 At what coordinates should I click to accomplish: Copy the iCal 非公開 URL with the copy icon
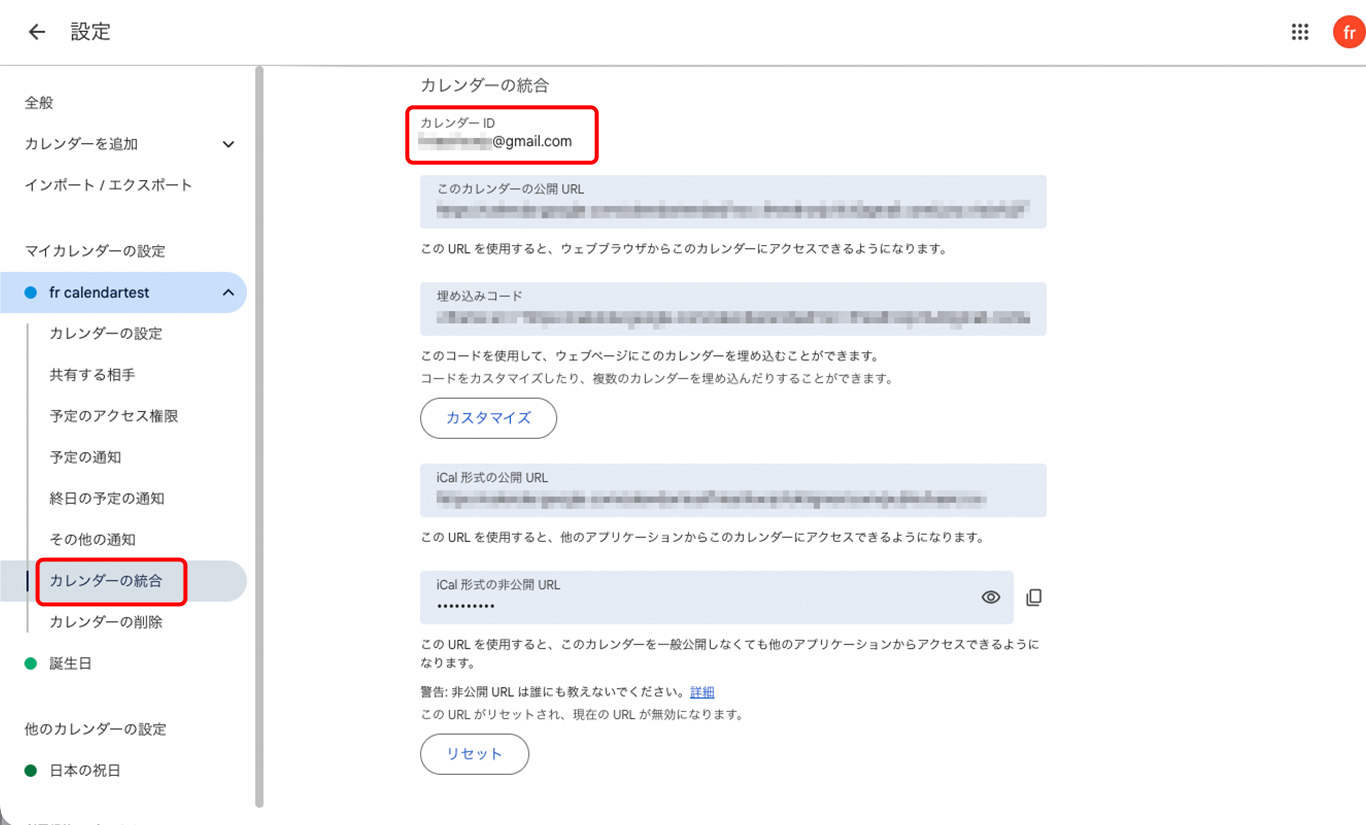point(1034,597)
